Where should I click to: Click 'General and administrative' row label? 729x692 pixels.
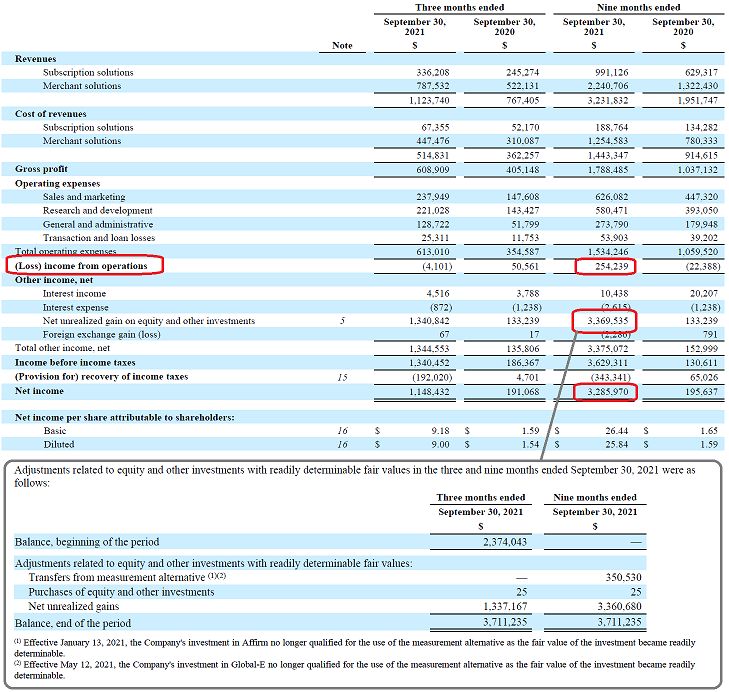pyautogui.click(x=98, y=225)
